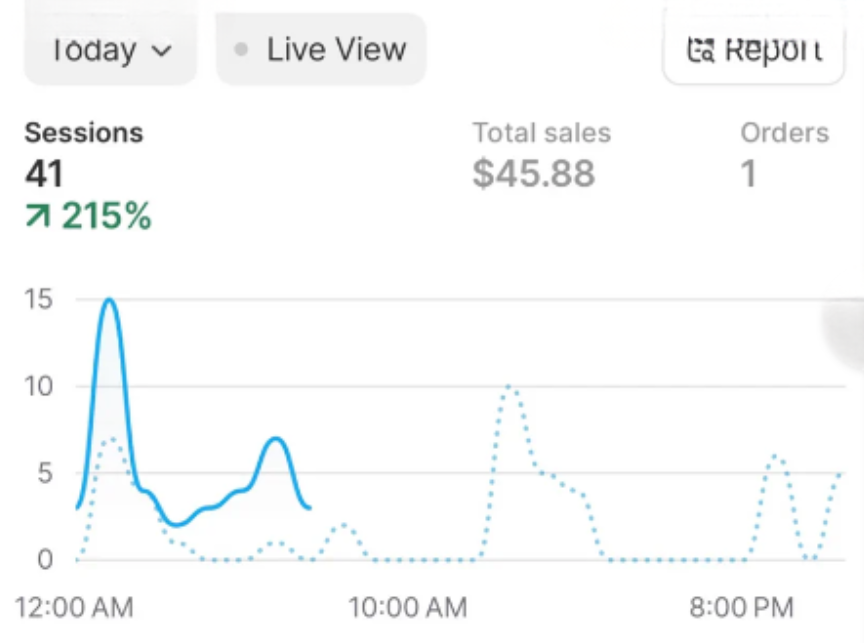This screenshot has width=864, height=643.
Task: Click the solid line's highest peak at 15
Action: click(x=108, y=300)
